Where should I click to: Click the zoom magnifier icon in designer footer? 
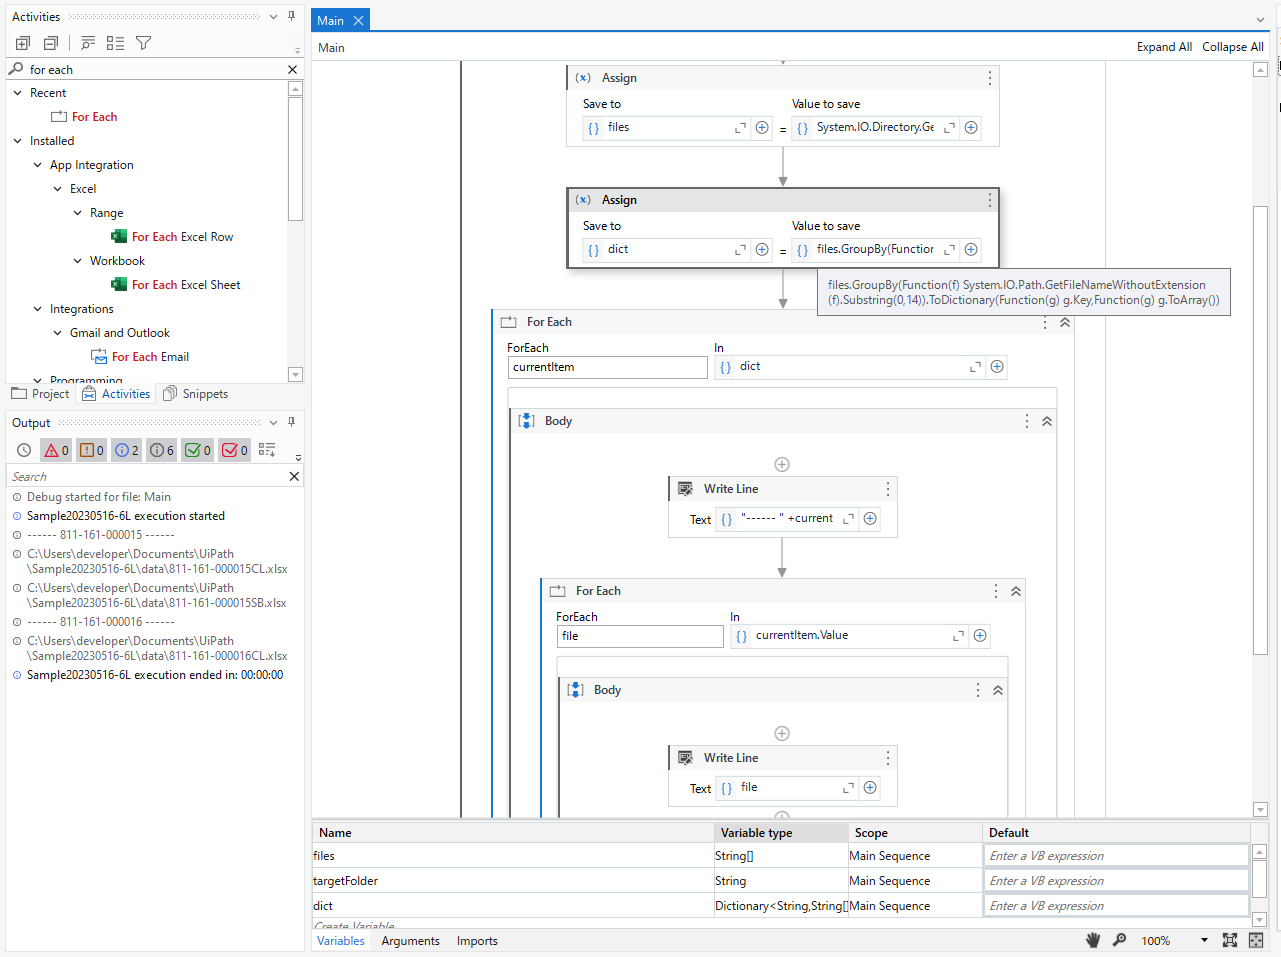[x=1119, y=940]
